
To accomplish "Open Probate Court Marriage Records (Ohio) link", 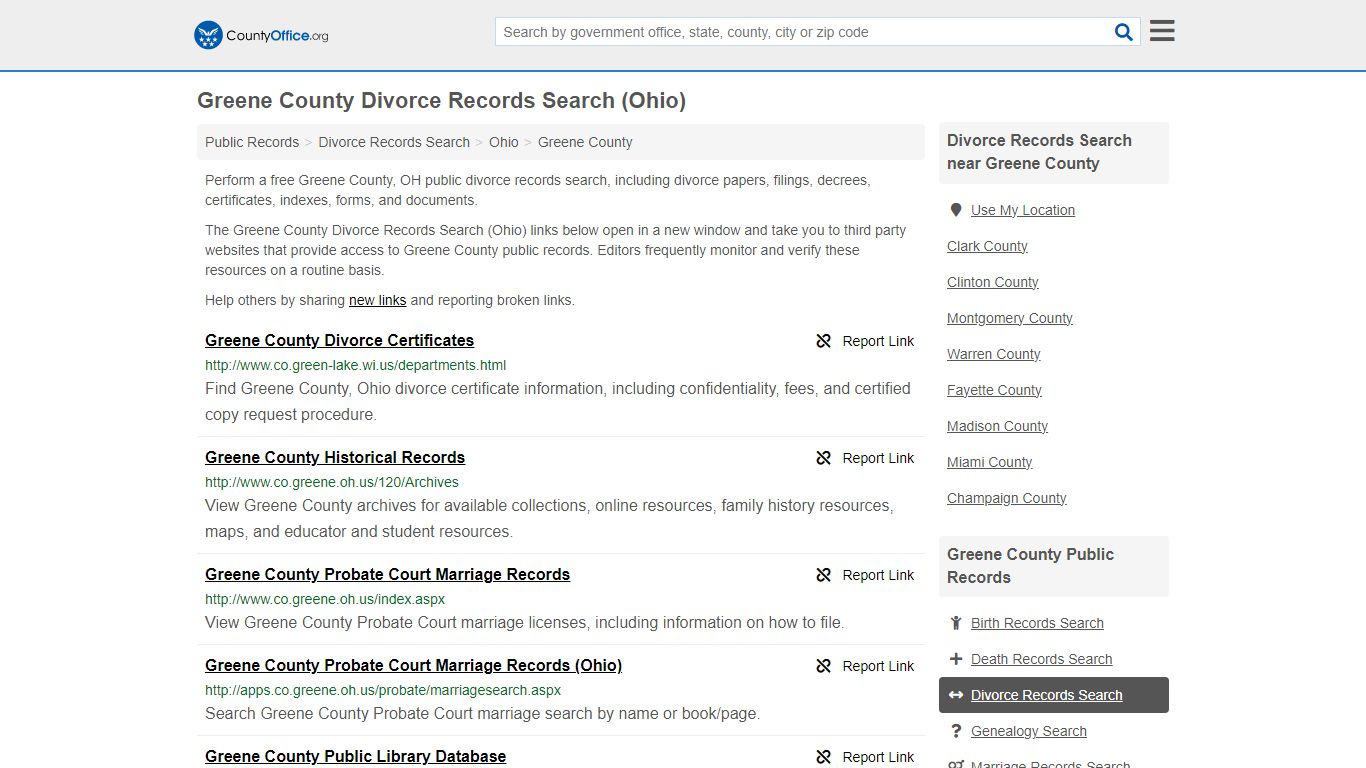I will [x=413, y=665].
